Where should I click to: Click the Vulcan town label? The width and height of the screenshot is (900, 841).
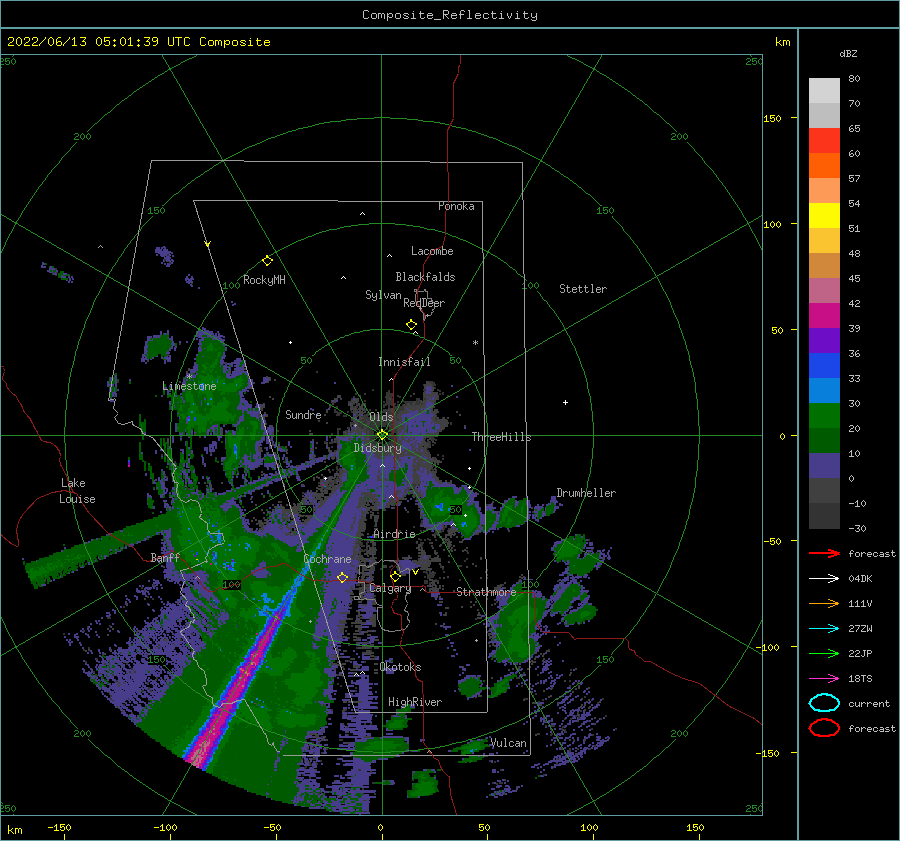(x=508, y=743)
